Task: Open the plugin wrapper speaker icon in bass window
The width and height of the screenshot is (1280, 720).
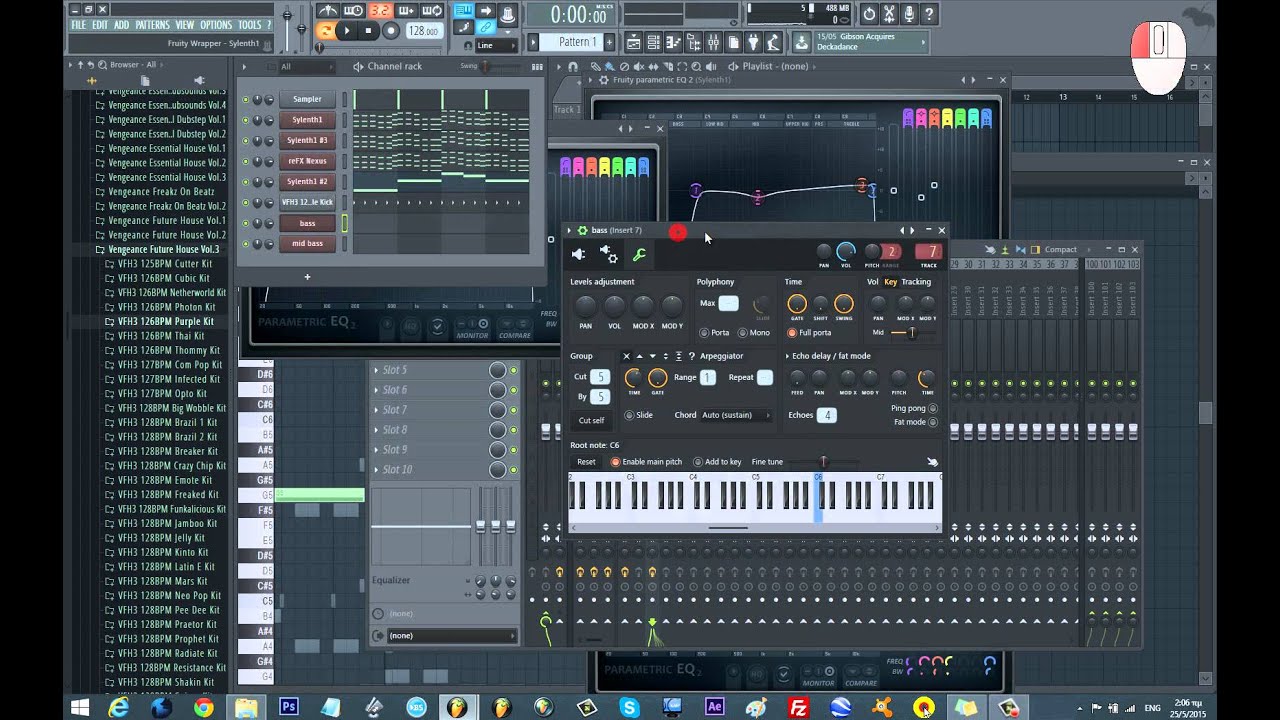Action: (578, 255)
